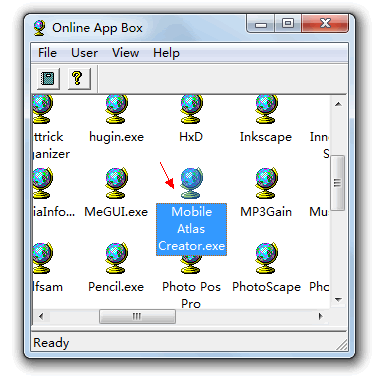Click the horizontal scrollbar left arrow
Screen dimensions: 379x377
coord(41,316)
